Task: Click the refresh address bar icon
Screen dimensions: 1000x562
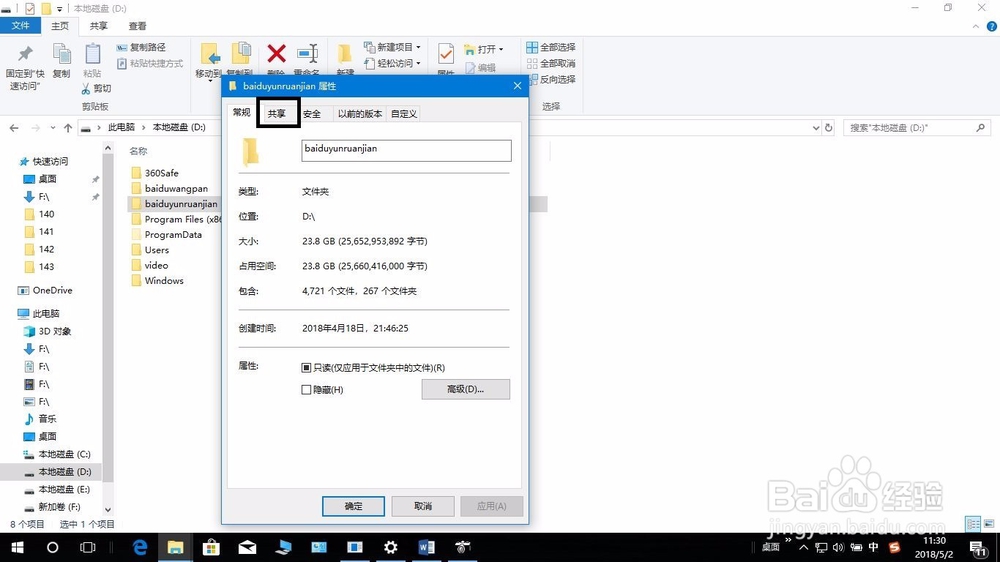Action: 828,128
